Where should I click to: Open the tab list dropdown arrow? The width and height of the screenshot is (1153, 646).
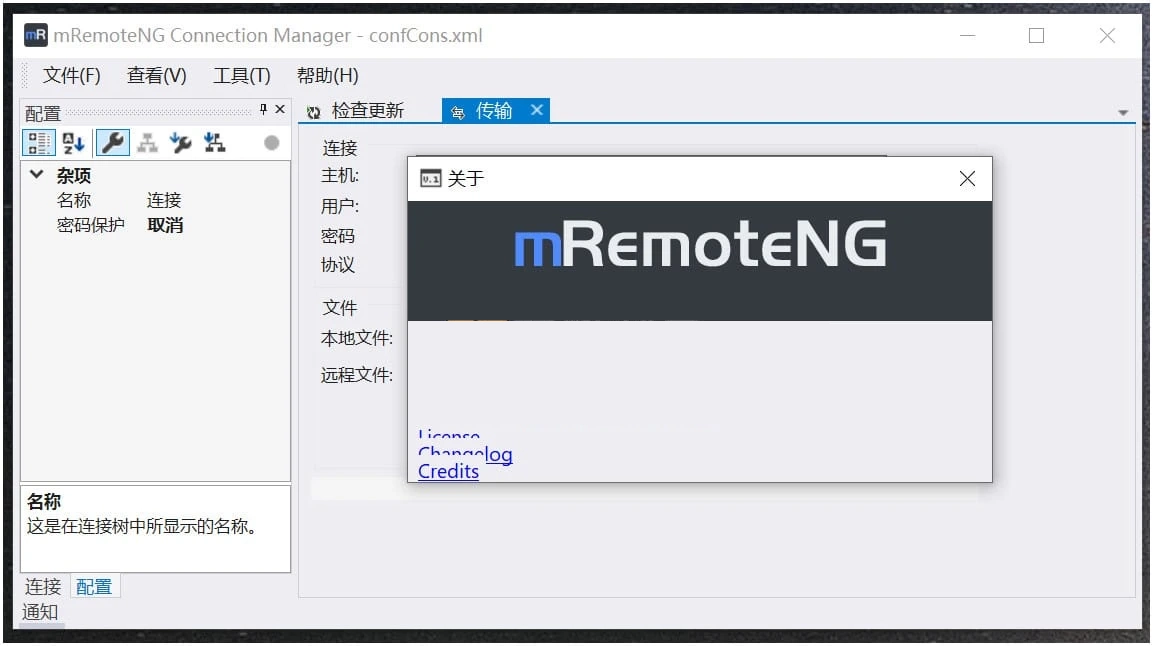(x=1124, y=112)
